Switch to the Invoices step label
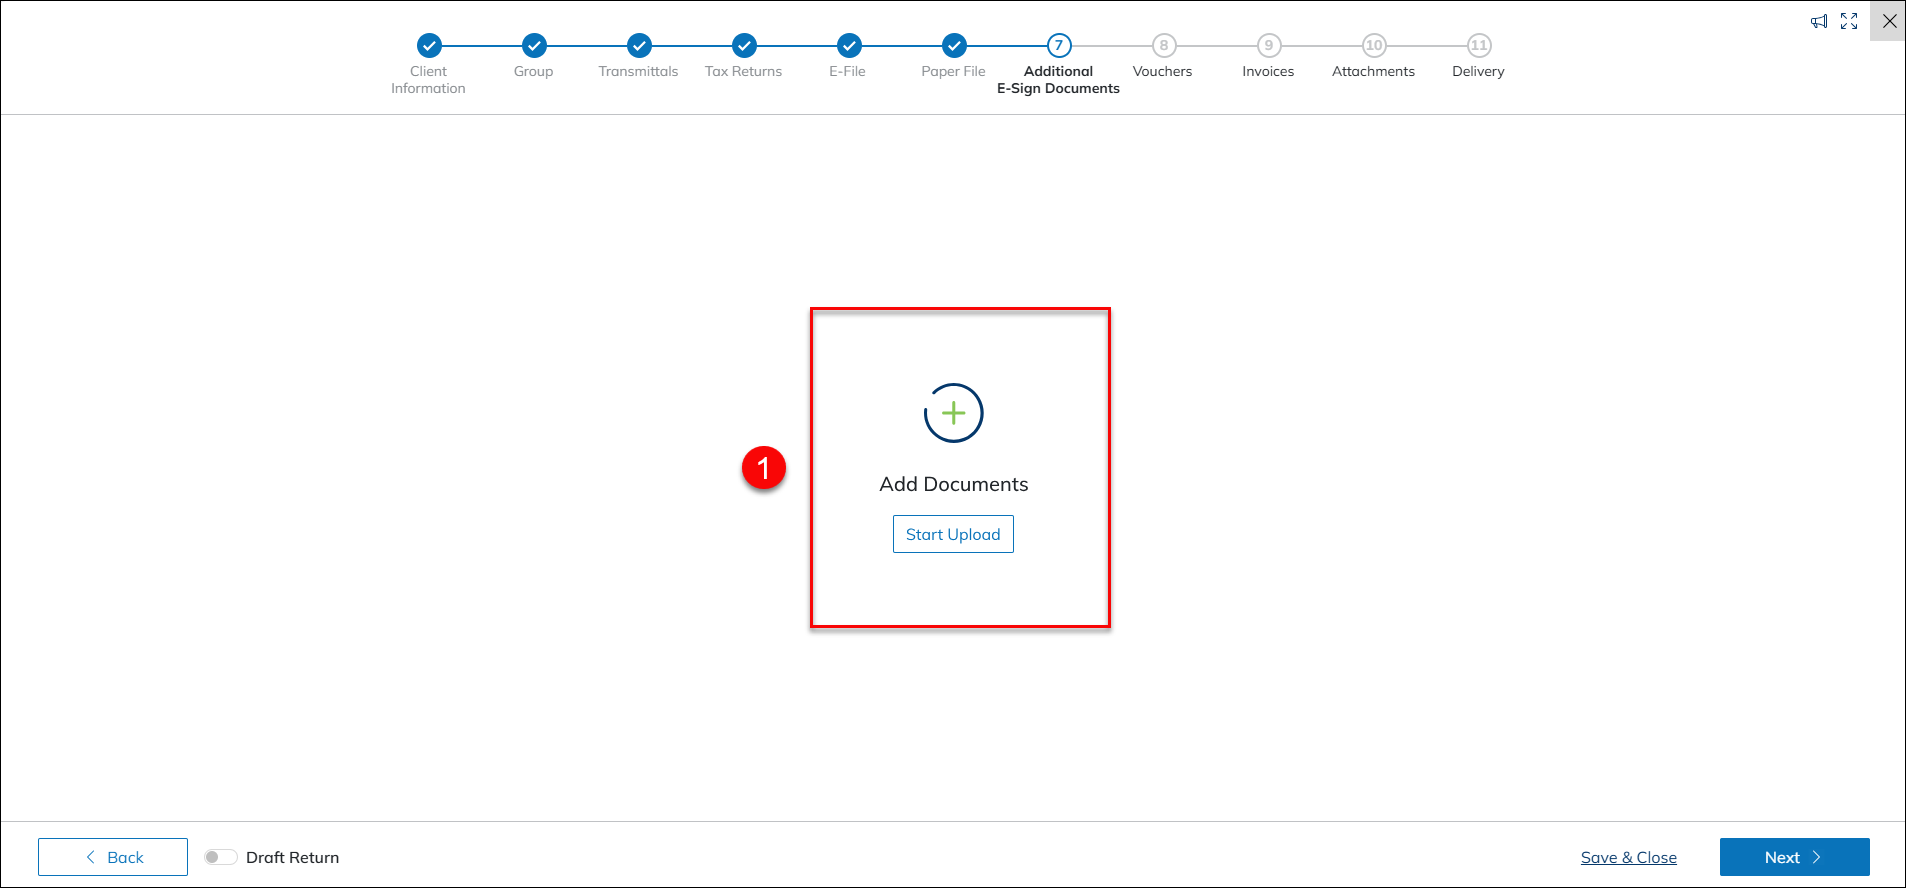The image size is (1906, 888). tap(1268, 71)
